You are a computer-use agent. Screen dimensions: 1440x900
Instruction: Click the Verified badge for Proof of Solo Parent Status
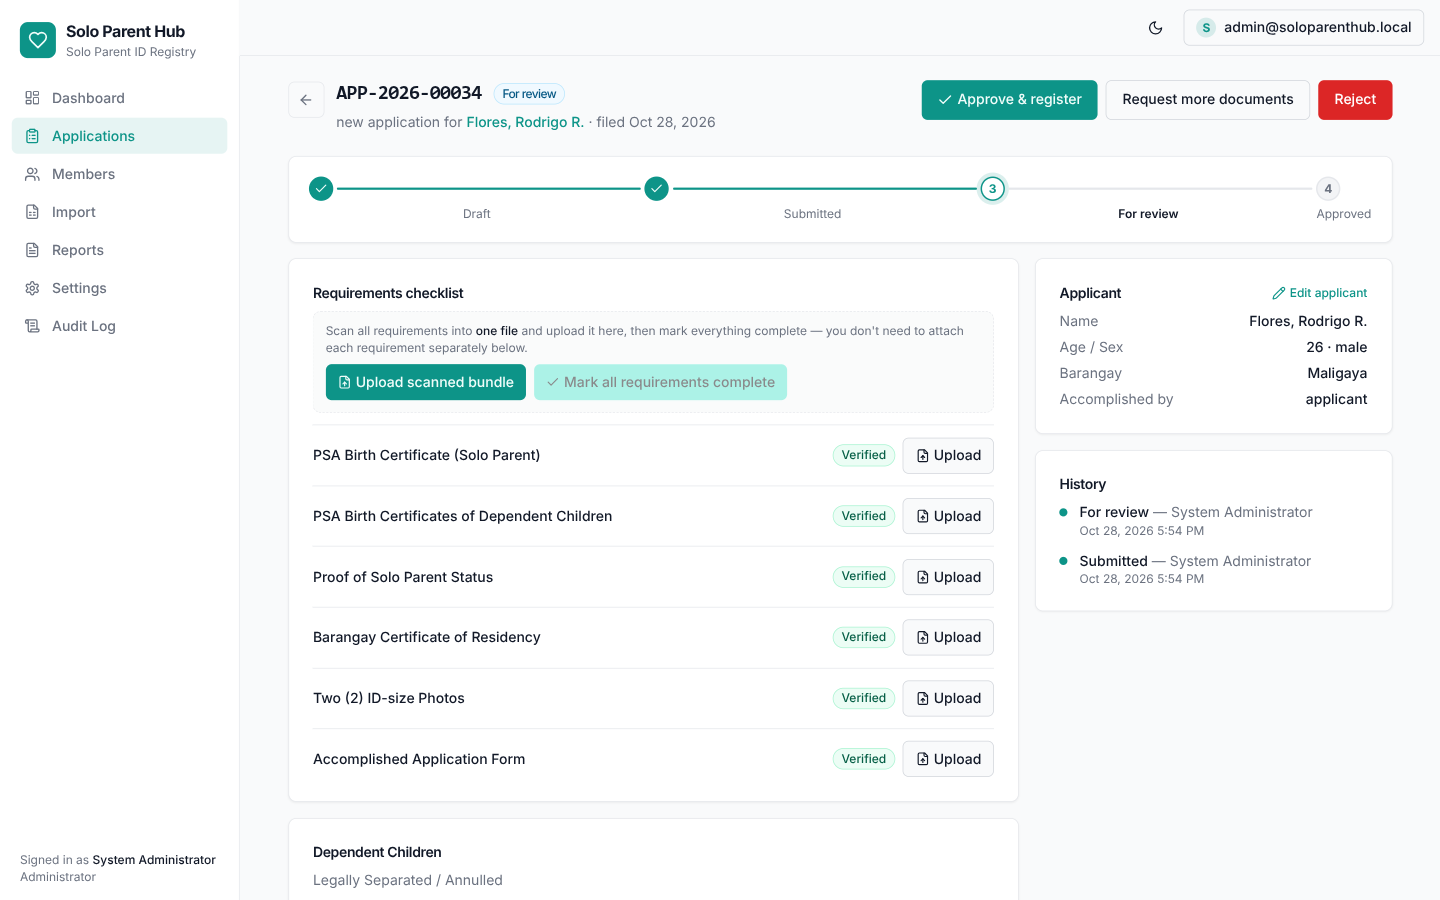click(x=864, y=577)
